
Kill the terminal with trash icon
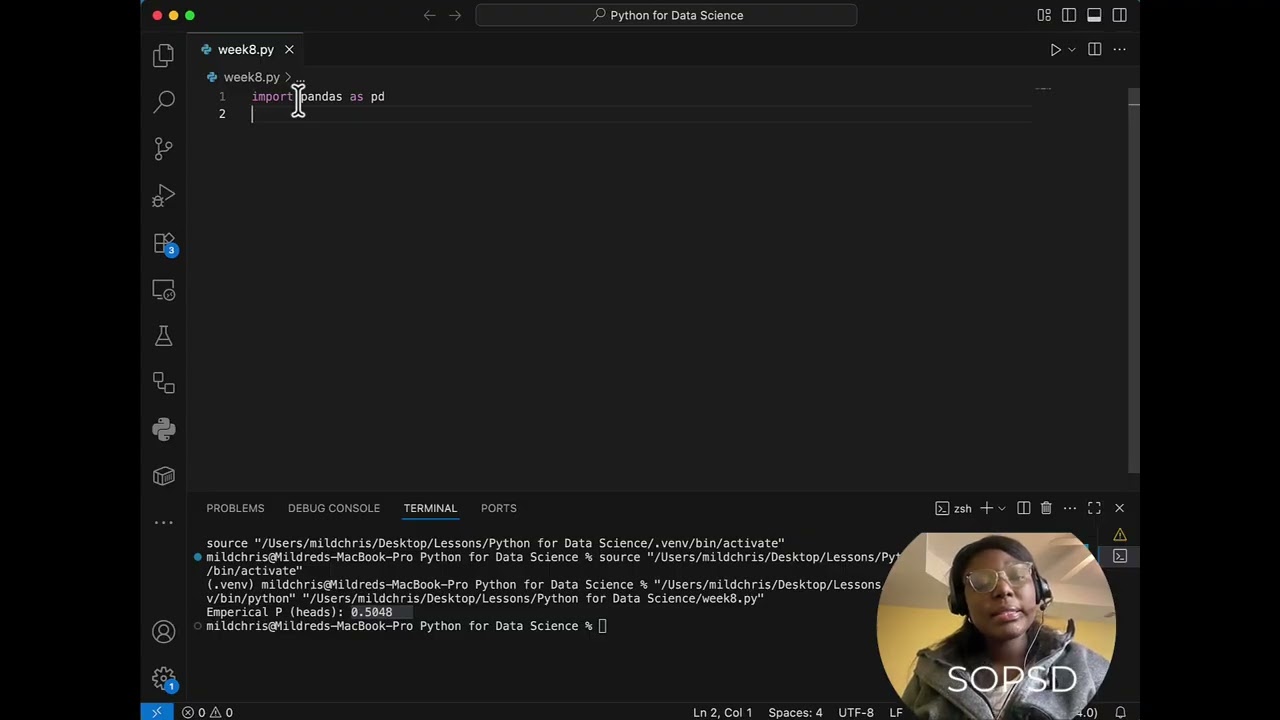click(x=1046, y=508)
